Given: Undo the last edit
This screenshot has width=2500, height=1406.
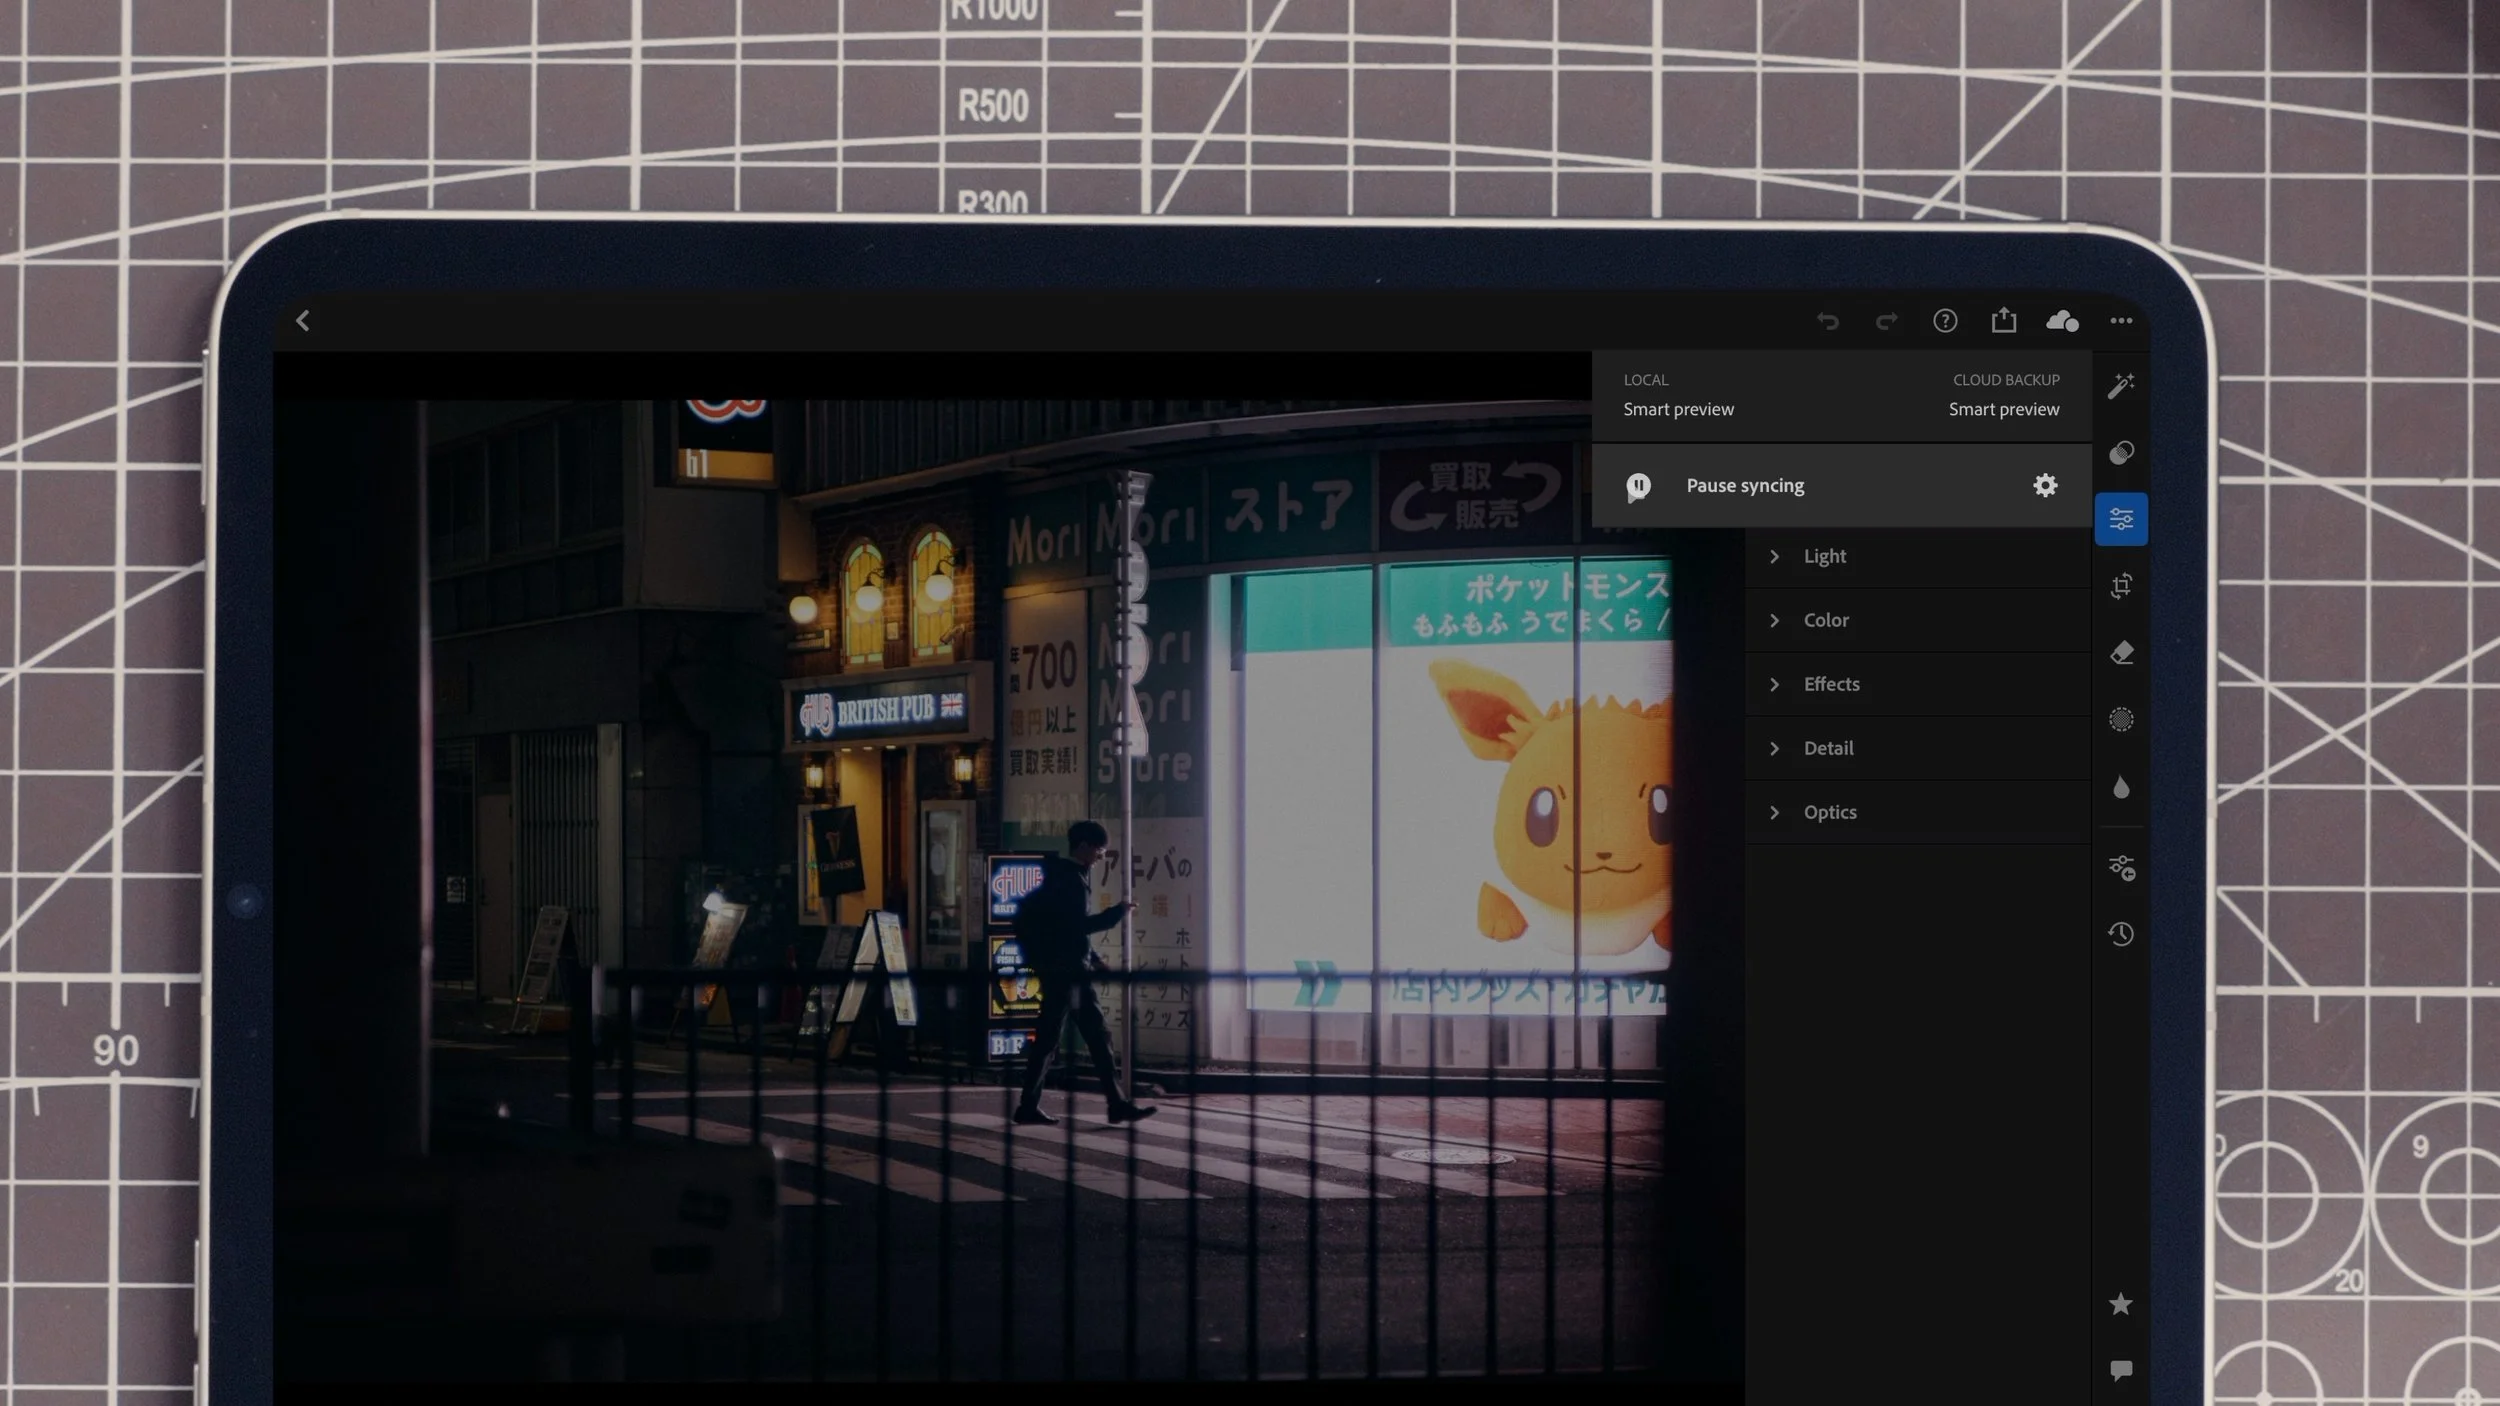Looking at the screenshot, I should pos(1828,321).
